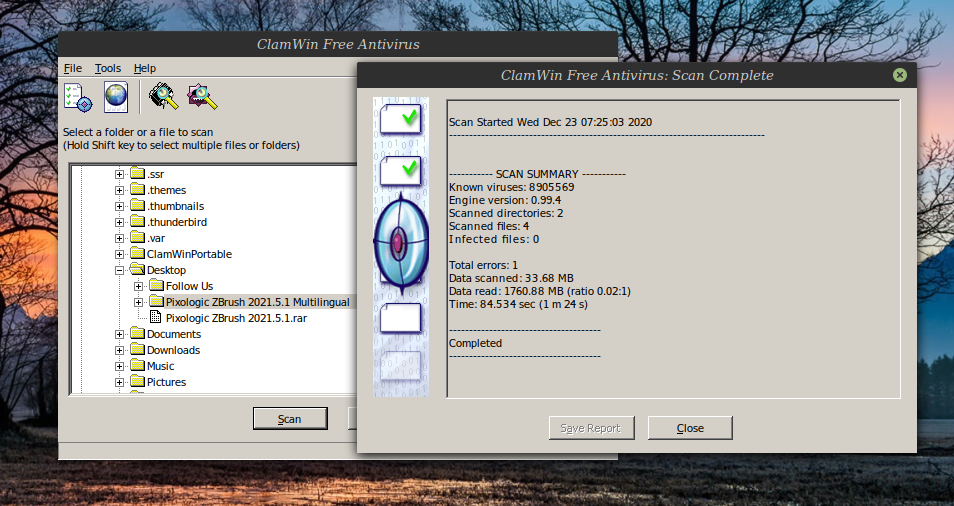The height and width of the screenshot is (506, 954).
Task: Click the Scan Complete dialog title bar
Action: tap(636, 75)
